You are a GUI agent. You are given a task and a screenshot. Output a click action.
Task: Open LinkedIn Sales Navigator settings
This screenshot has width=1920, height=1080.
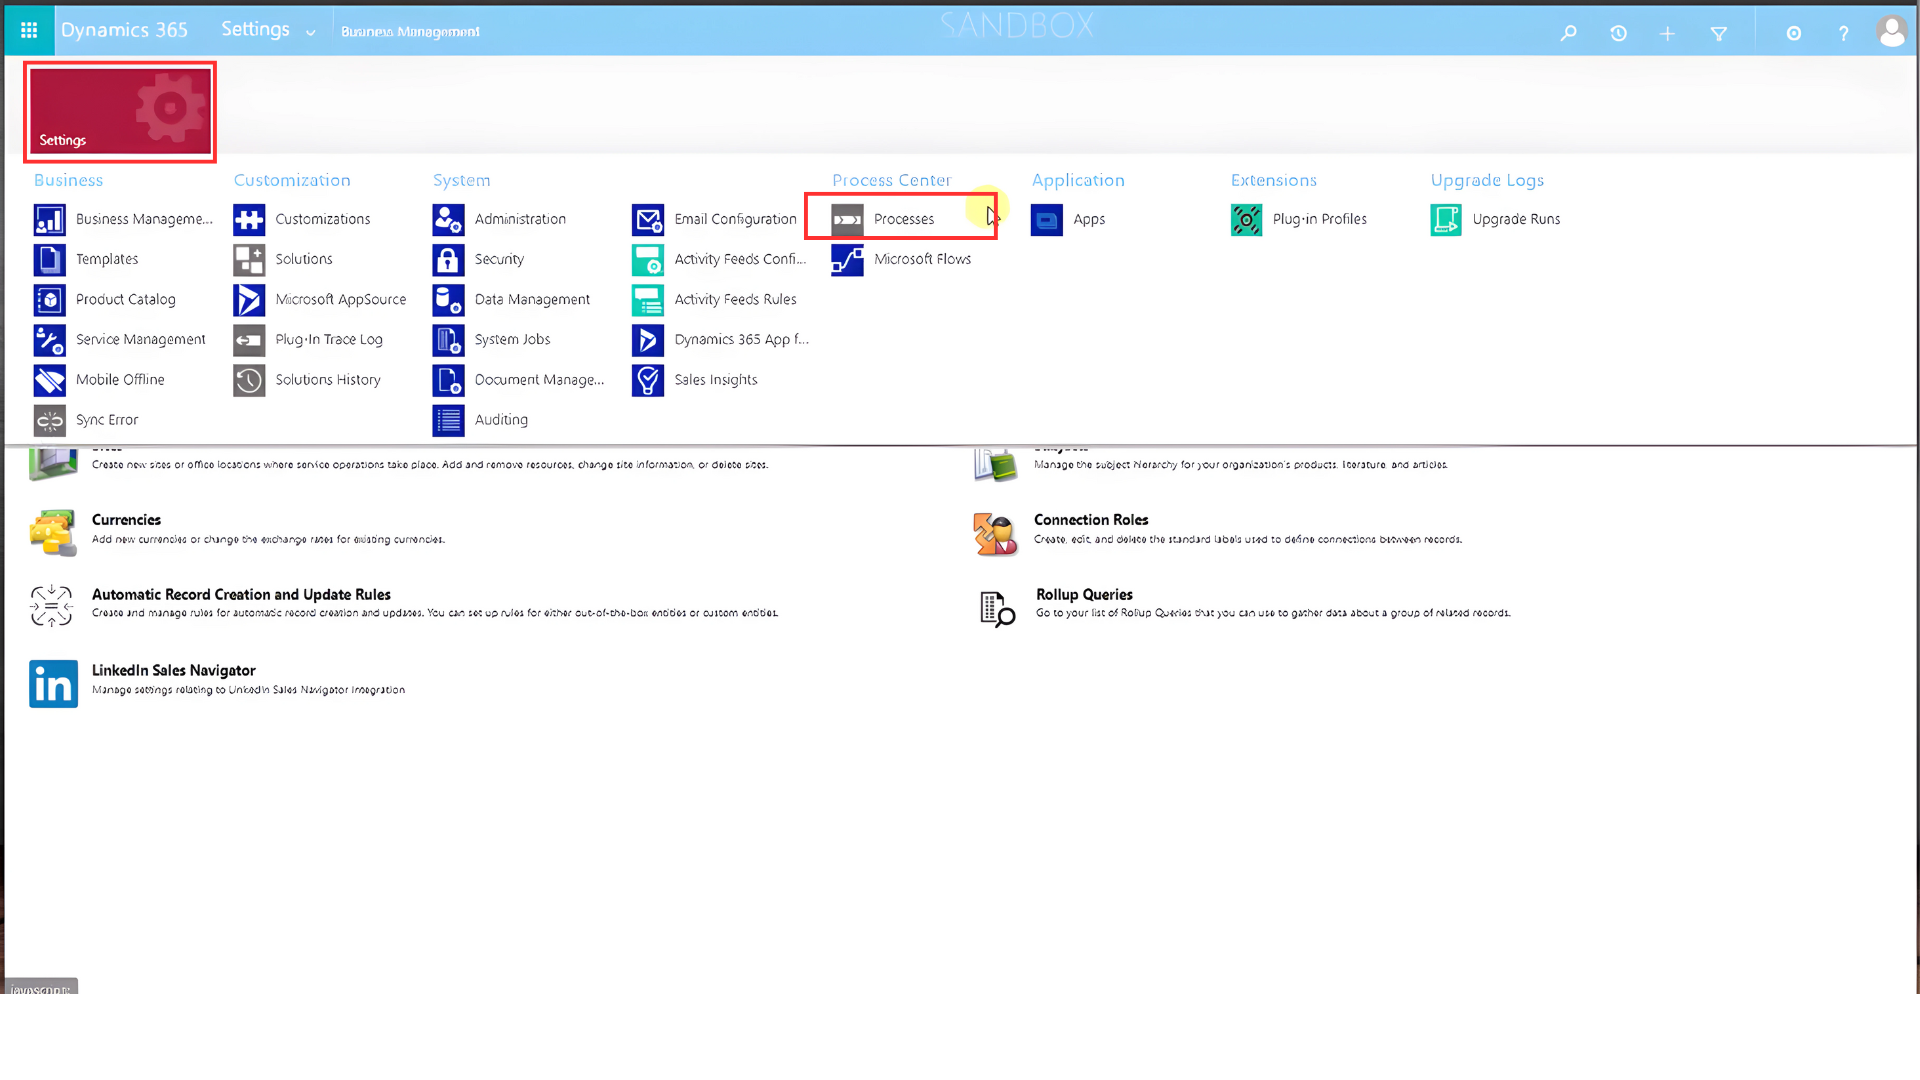[x=174, y=671]
